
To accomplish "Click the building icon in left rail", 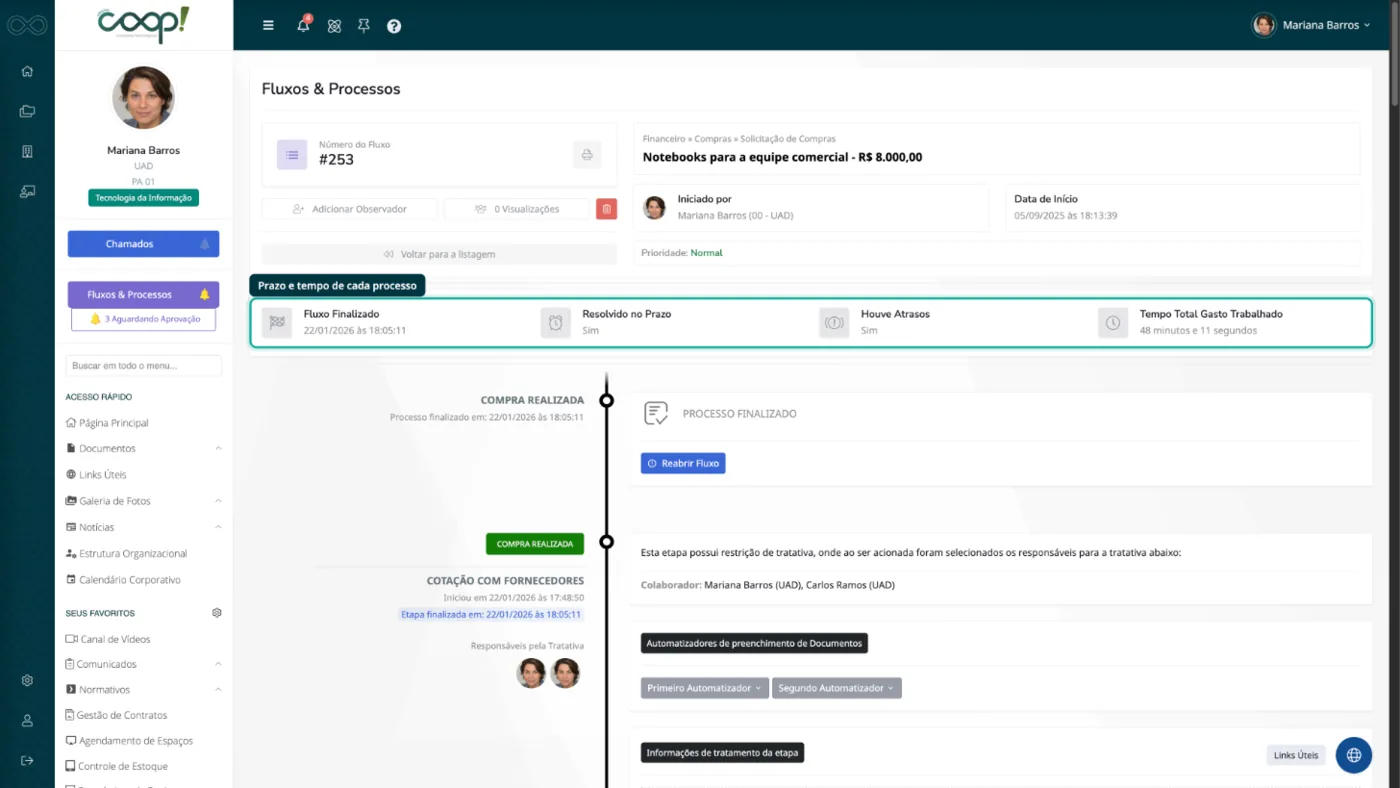I will pos(27,151).
